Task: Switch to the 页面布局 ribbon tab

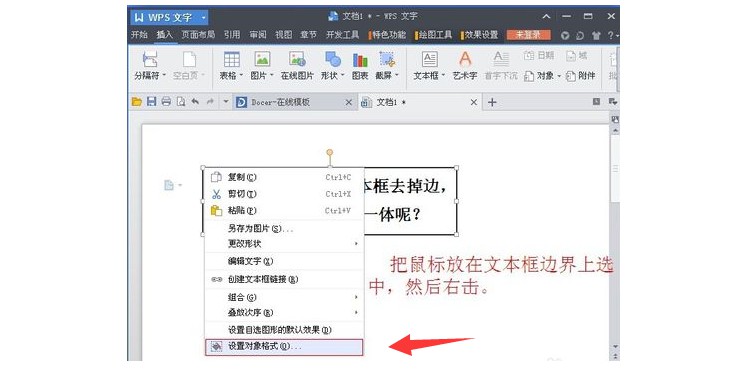Action: click(198, 35)
